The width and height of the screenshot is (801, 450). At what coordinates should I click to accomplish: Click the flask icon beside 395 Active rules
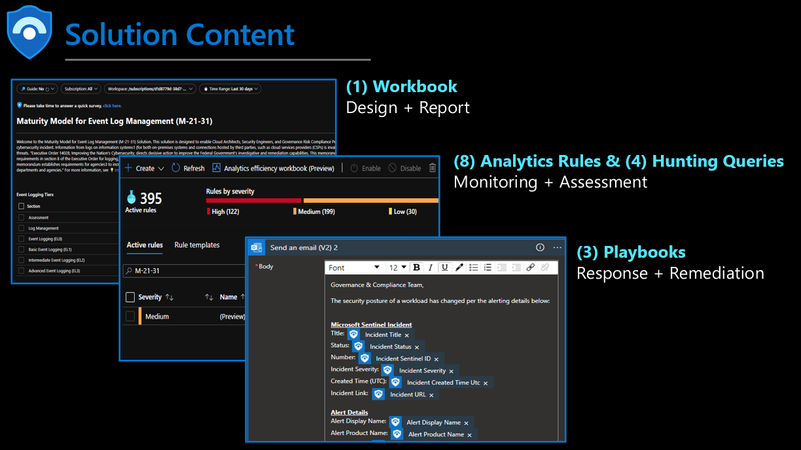click(131, 197)
